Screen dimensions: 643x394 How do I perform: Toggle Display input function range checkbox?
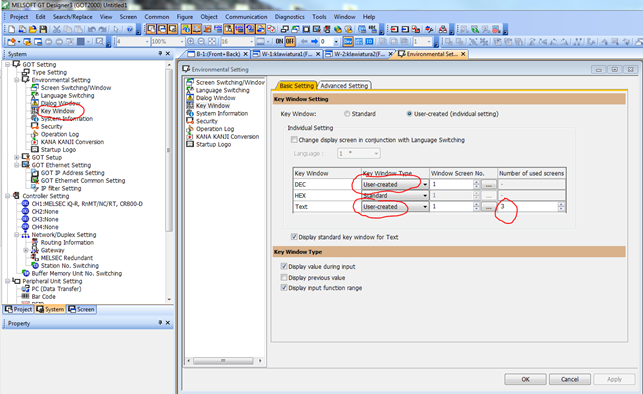[284, 288]
